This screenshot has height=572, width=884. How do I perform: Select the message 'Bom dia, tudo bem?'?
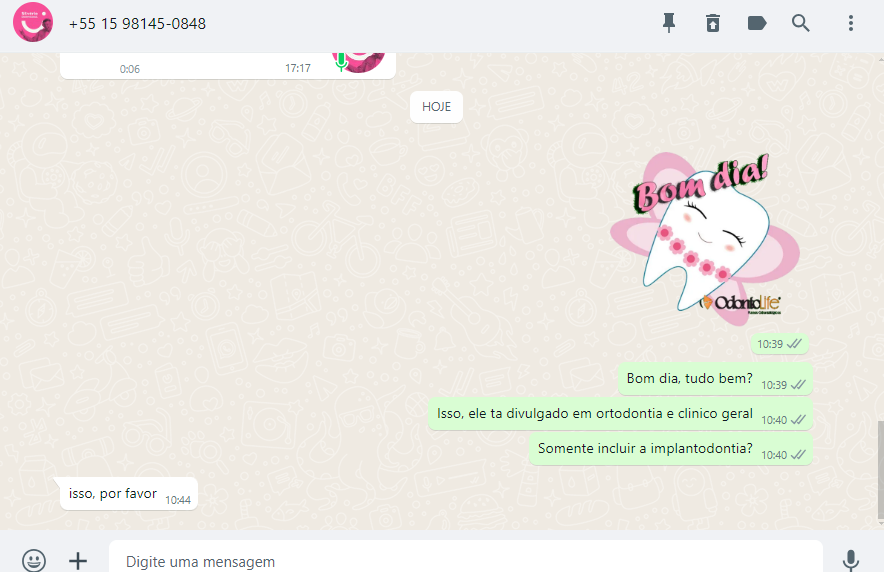click(715, 379)
